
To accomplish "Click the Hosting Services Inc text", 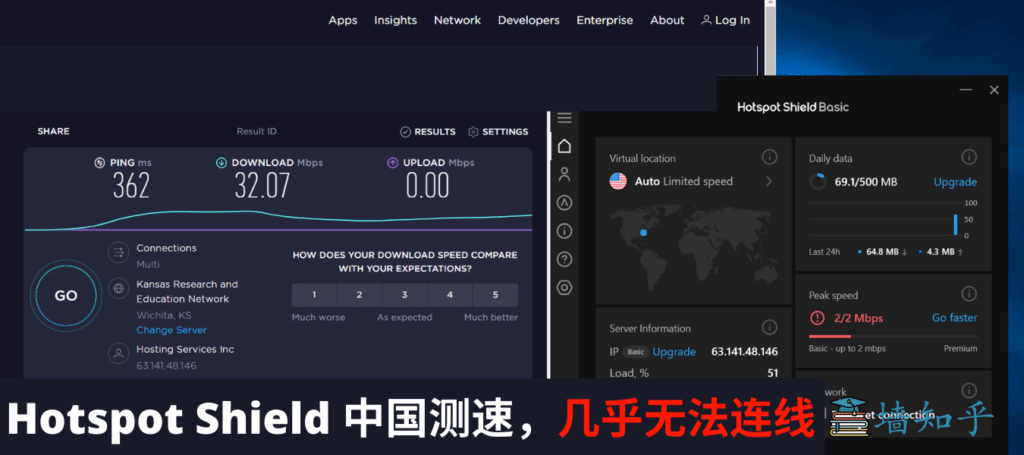I will pos(185,349).
